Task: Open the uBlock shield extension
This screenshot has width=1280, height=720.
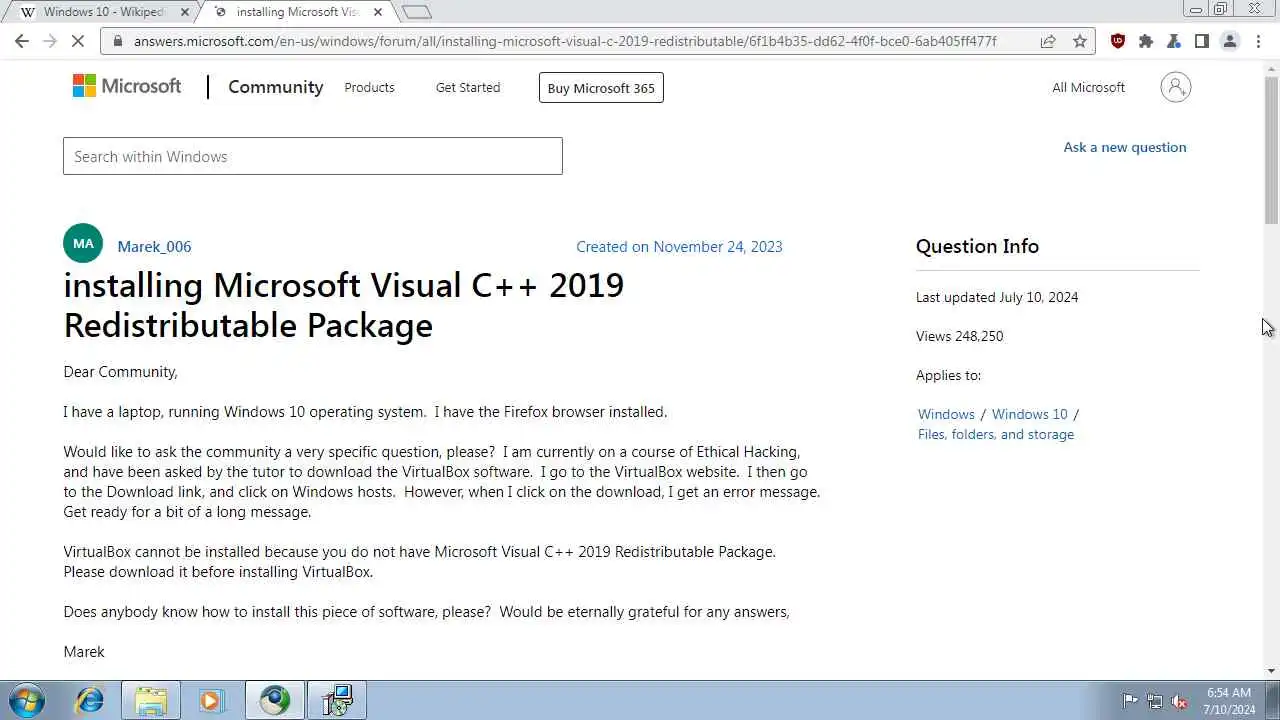Action: (x=1118, y=41)
